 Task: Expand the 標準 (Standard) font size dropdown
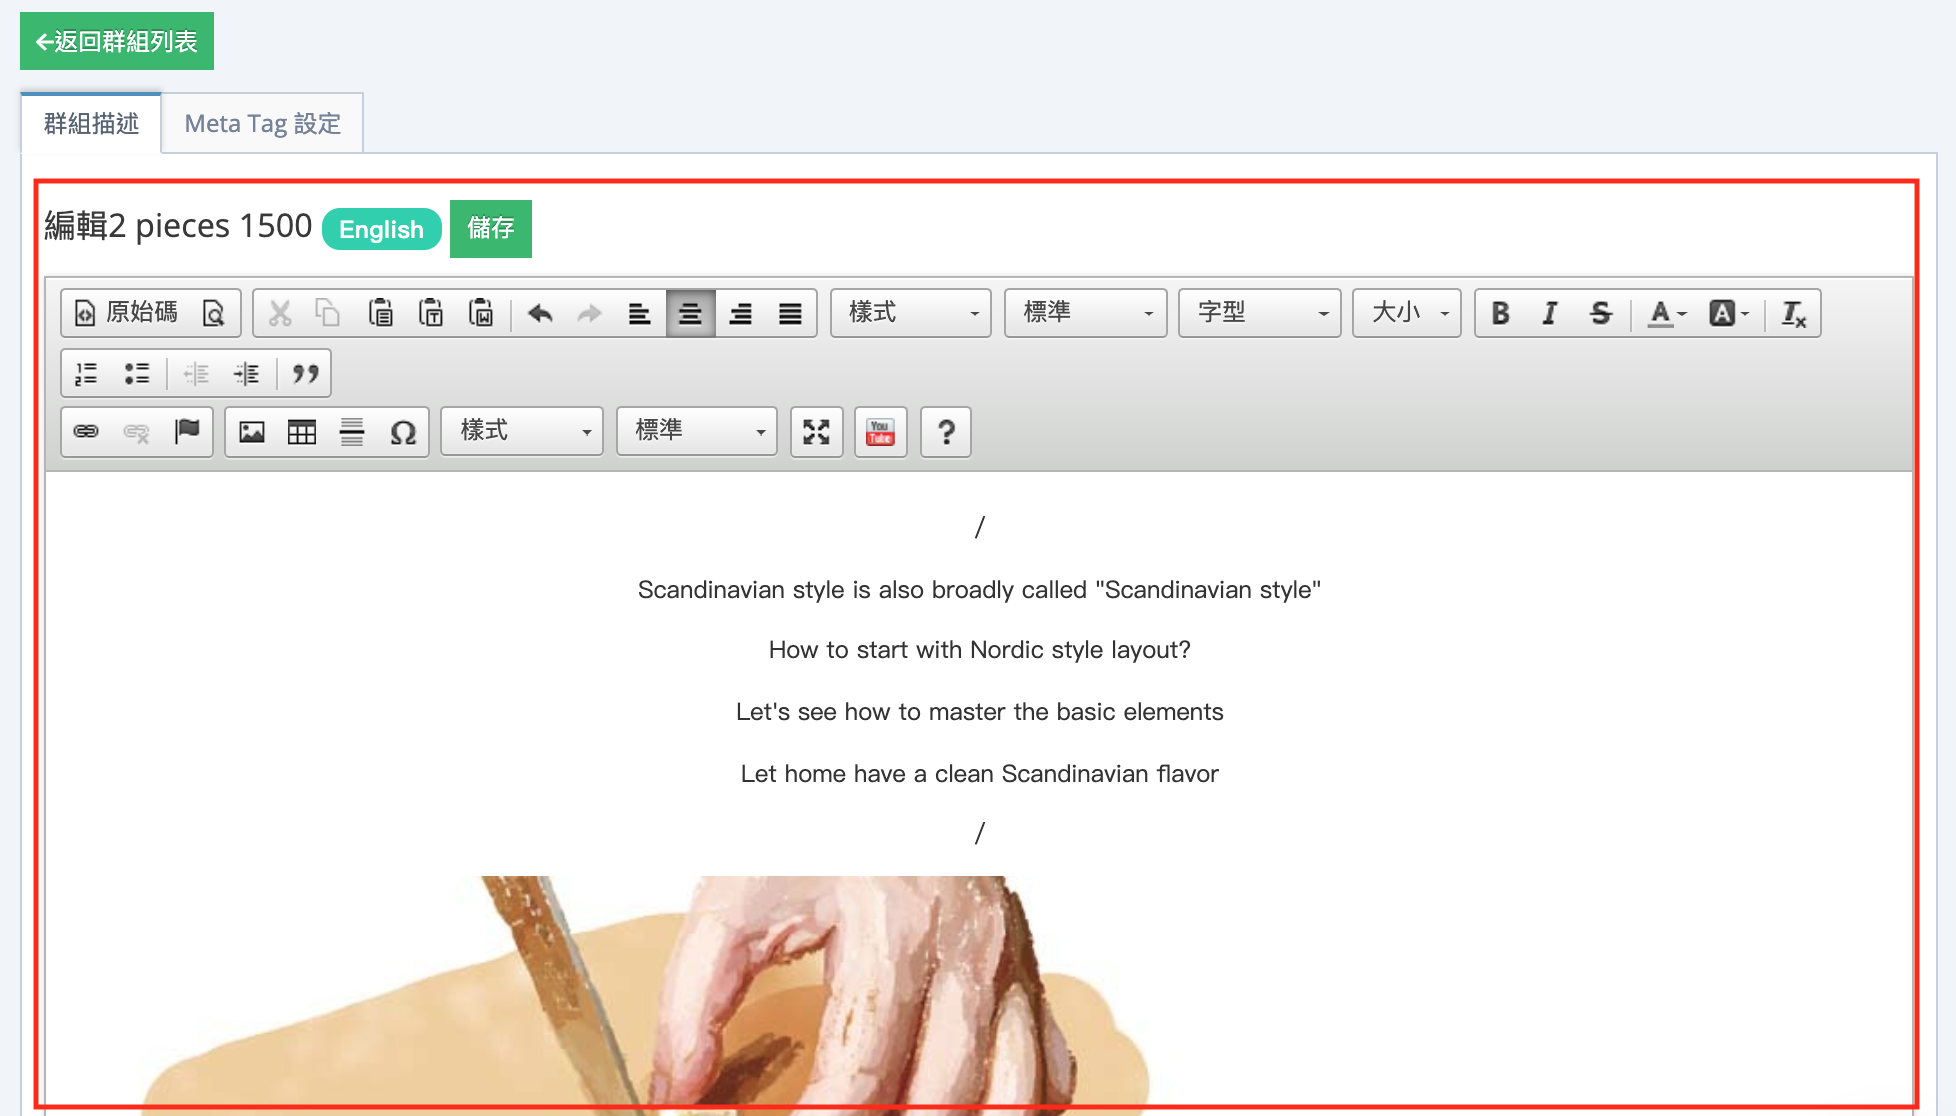pos(1081,313)
